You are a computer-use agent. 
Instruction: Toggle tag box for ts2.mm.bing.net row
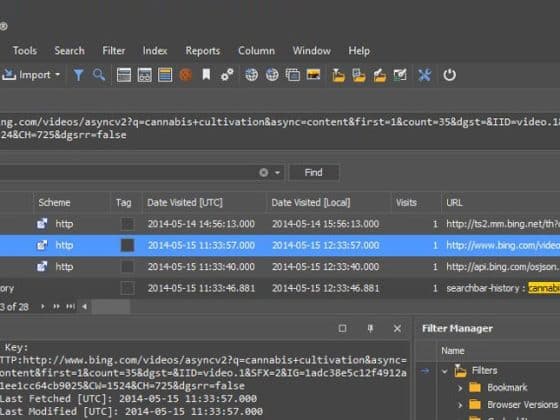pos(128,224)
